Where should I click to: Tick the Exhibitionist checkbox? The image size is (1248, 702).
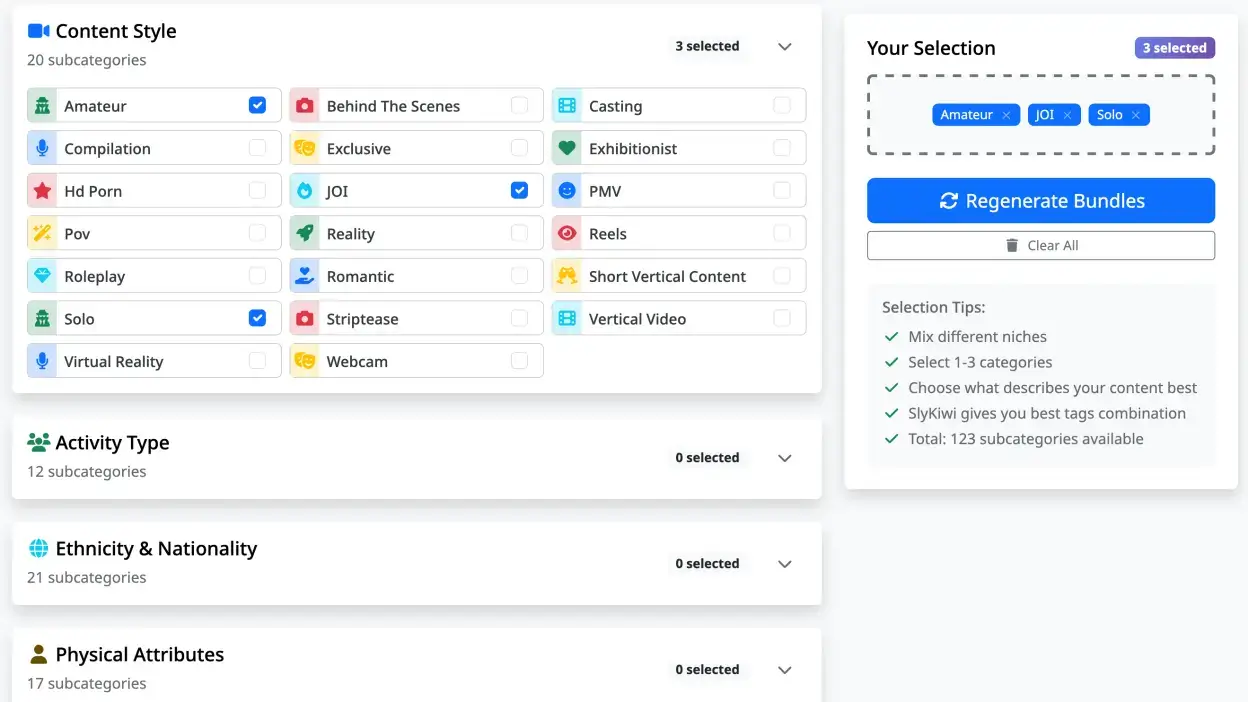782,148
